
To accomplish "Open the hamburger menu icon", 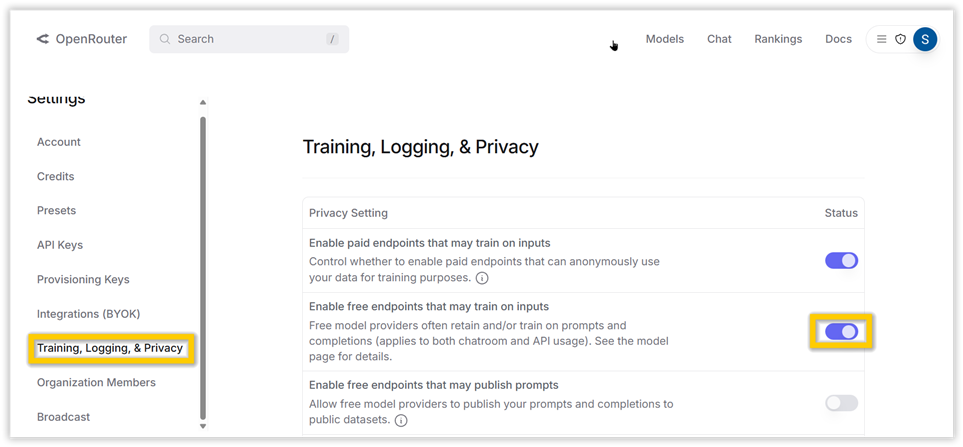I will tap(881, 39).
